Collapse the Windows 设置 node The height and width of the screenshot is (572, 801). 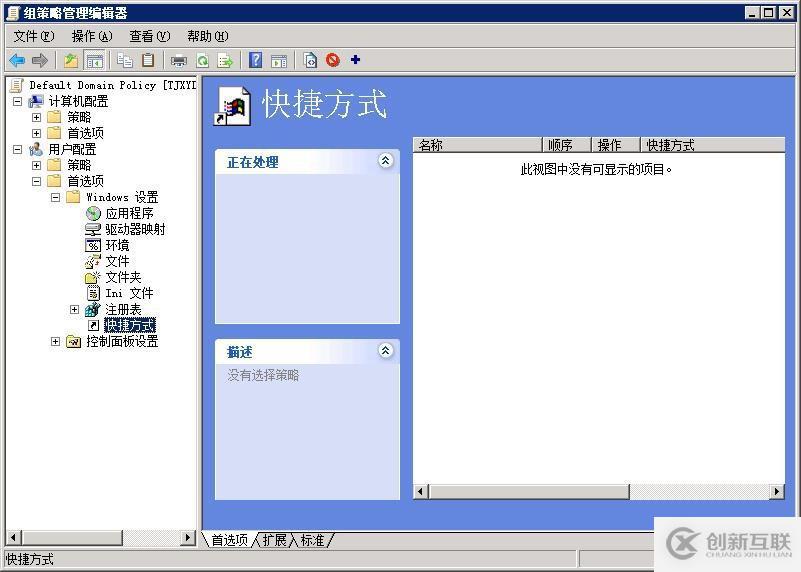[55, 197]
